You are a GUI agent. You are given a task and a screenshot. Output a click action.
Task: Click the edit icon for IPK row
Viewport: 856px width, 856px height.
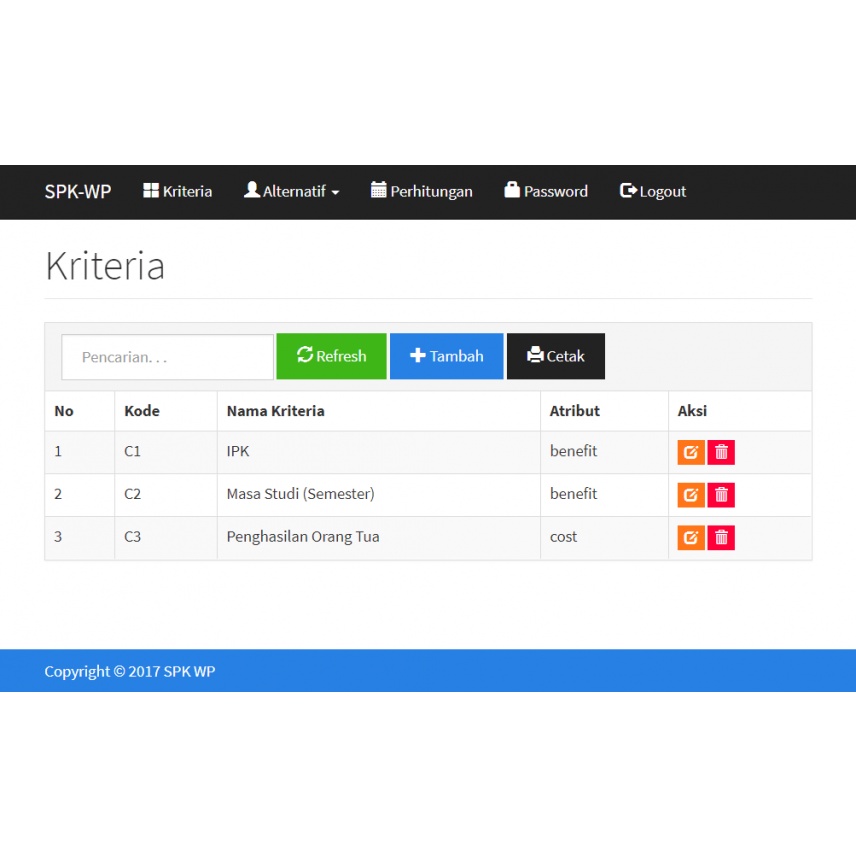point(690,452)
